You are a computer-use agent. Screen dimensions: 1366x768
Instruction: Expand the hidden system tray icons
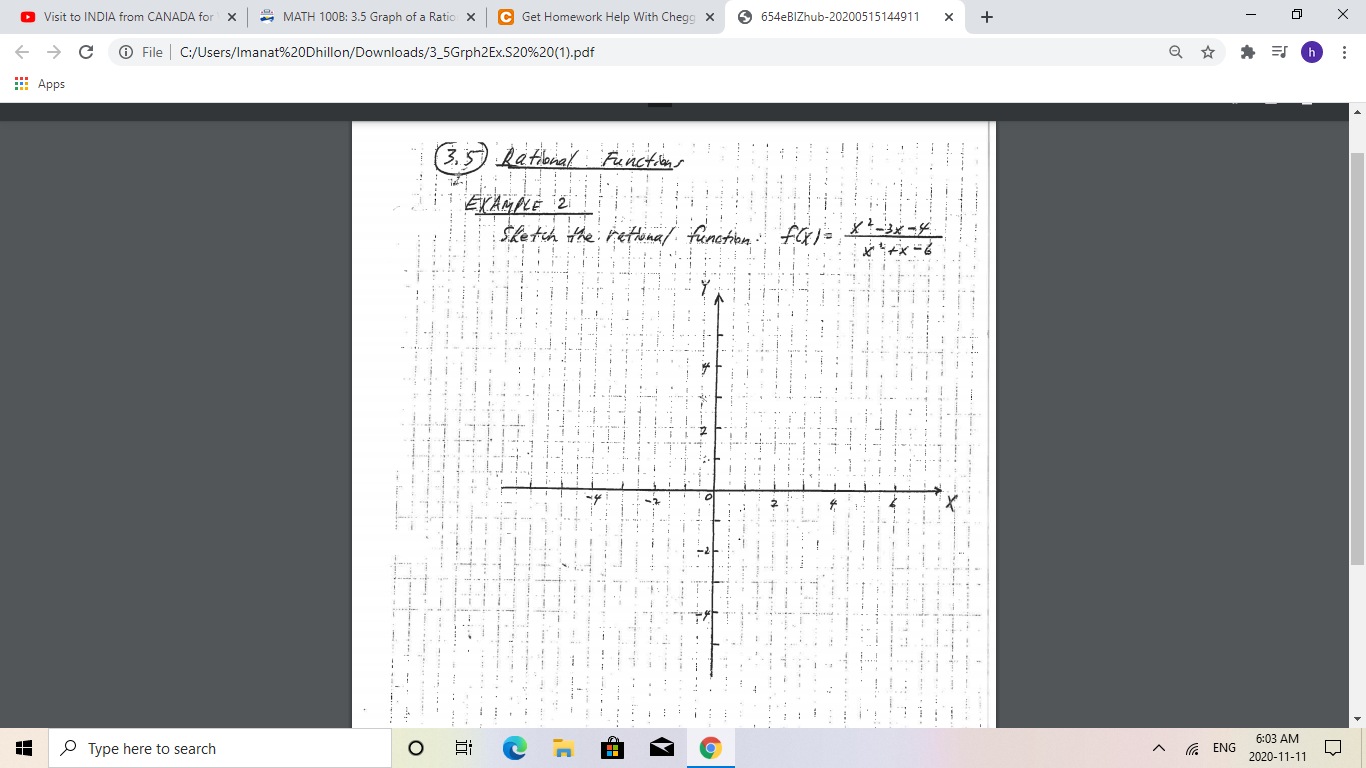pyautogui.click(x=1157, y=747)
